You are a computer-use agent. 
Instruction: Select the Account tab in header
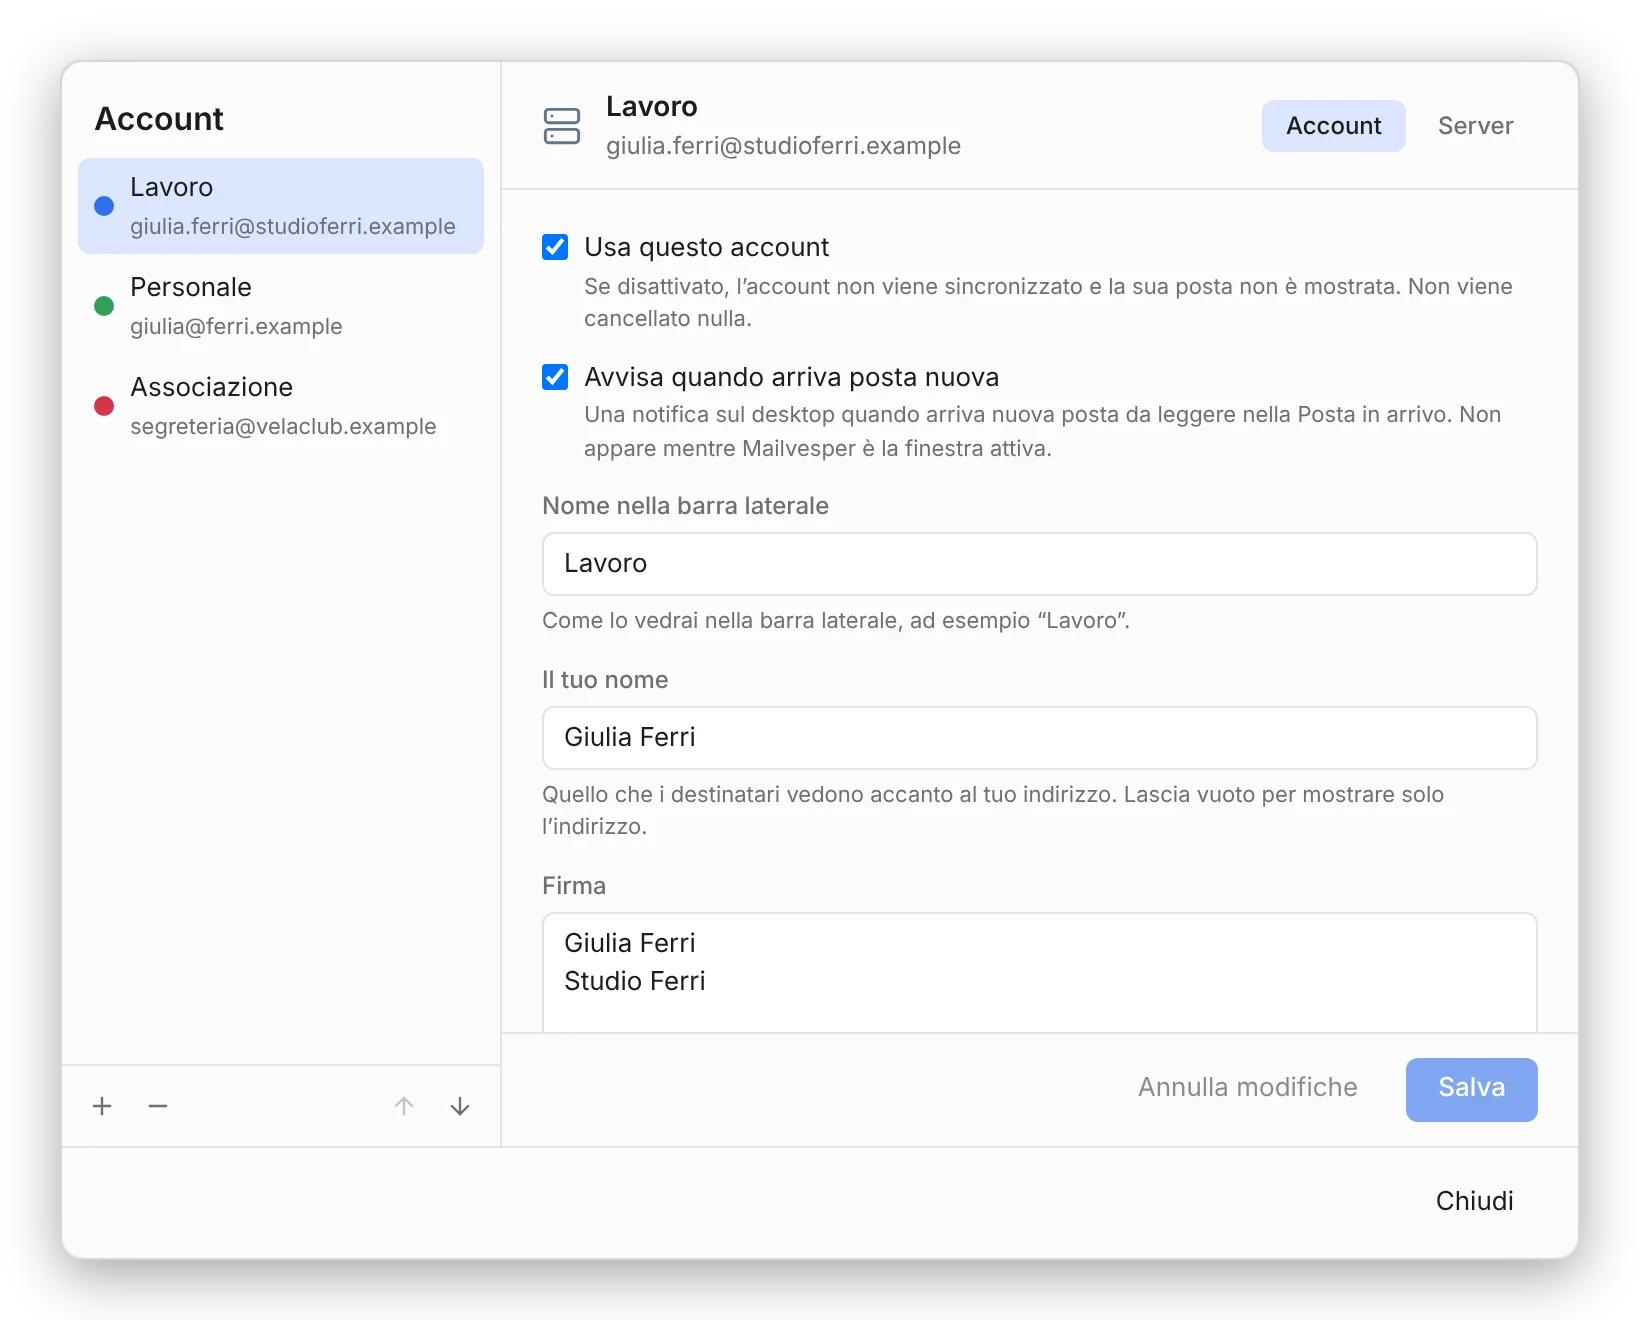pyautogui.click(x=1333, y=126)
